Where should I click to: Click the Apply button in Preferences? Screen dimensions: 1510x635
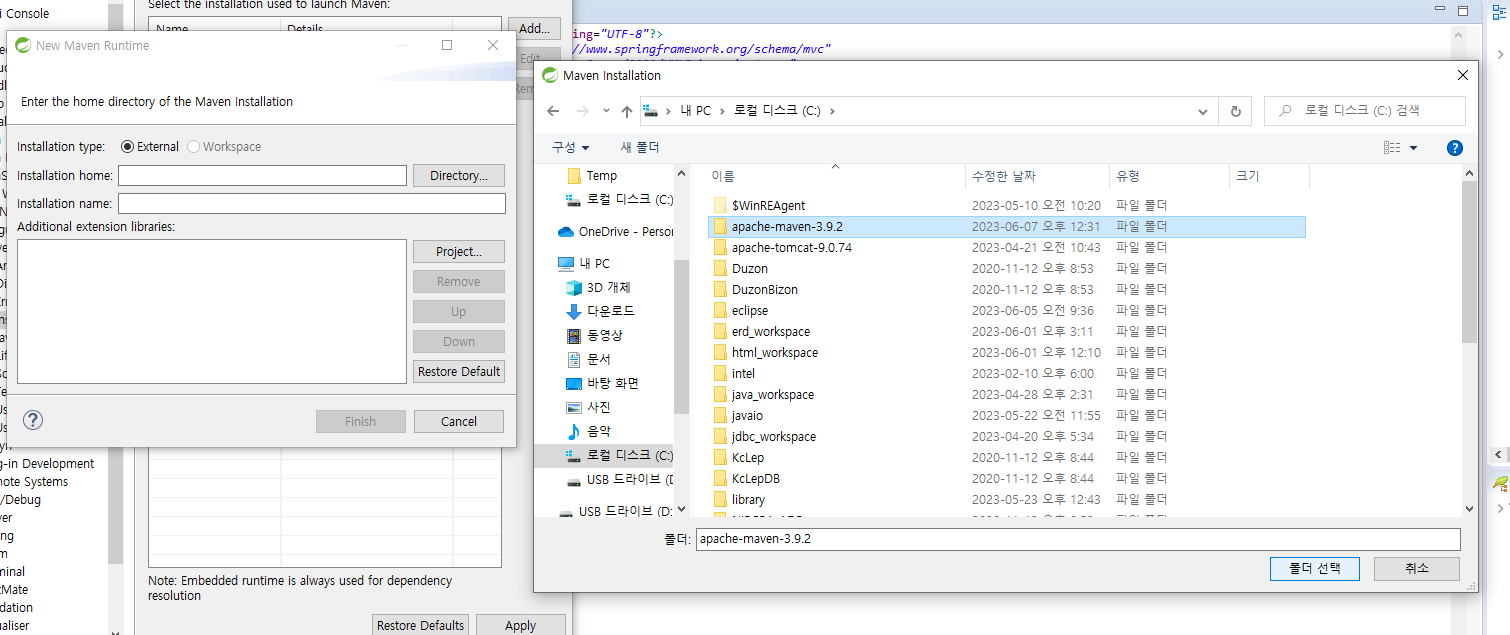[x=520, y=625]
